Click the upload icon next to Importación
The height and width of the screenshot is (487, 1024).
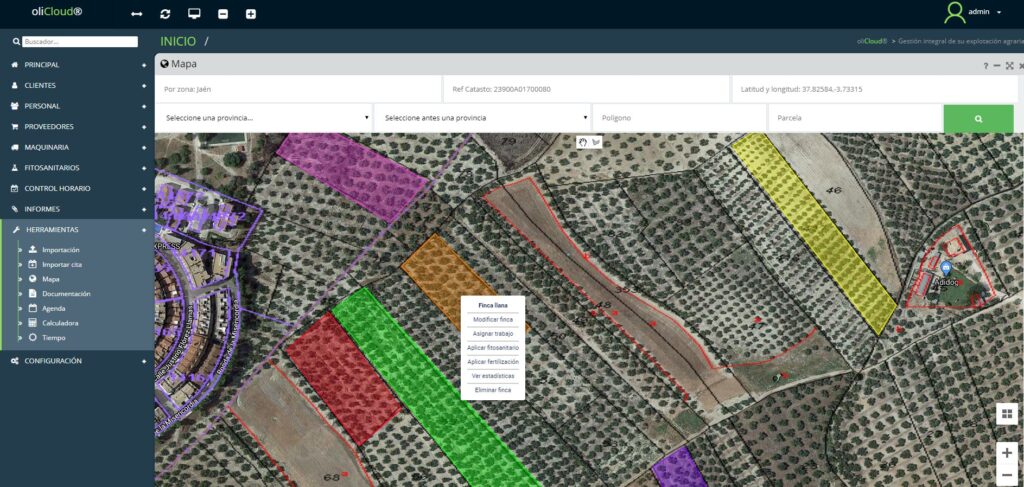click(33, 249)
